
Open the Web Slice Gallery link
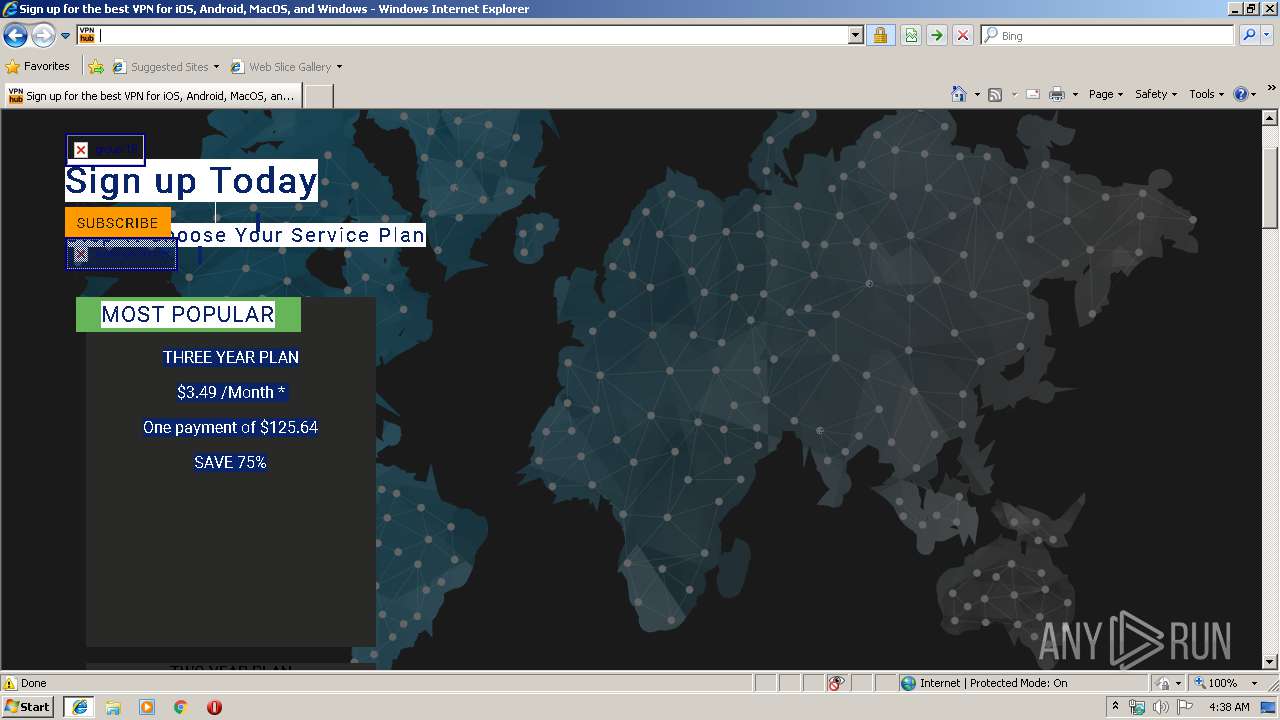pyautogui.click(x=280, y=67)
